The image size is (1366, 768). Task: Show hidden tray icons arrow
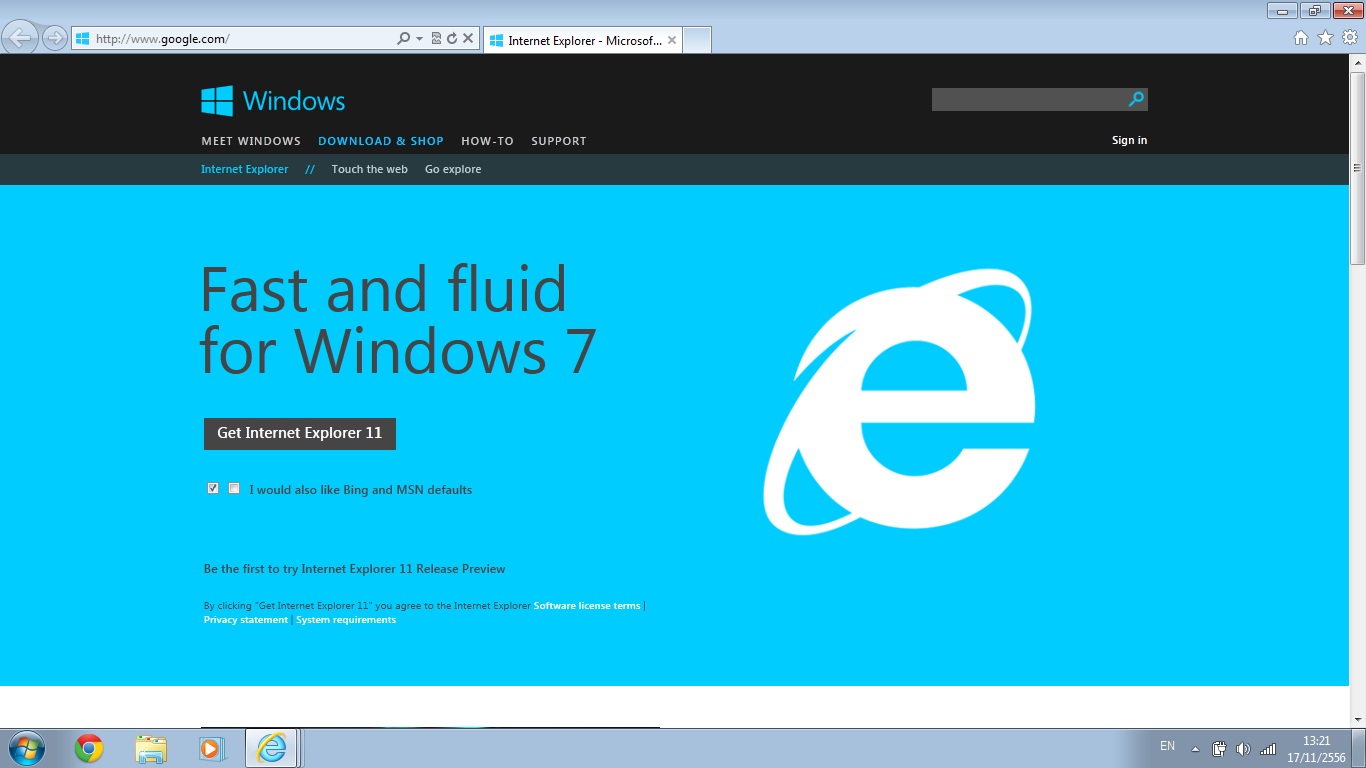coord(1195,749)
